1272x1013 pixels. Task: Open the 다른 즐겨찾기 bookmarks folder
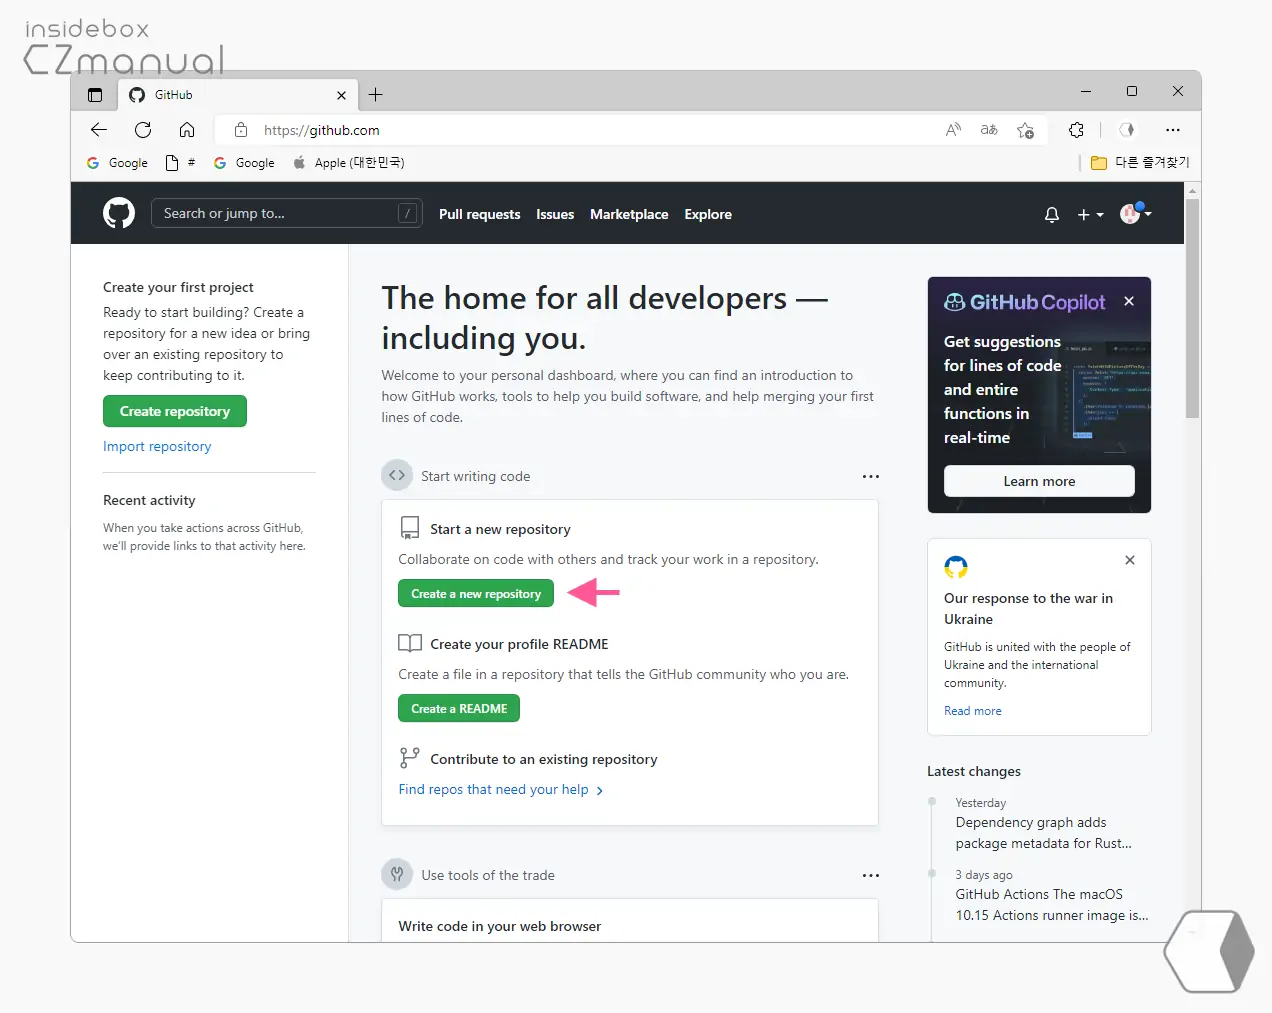click(1140, 162)
